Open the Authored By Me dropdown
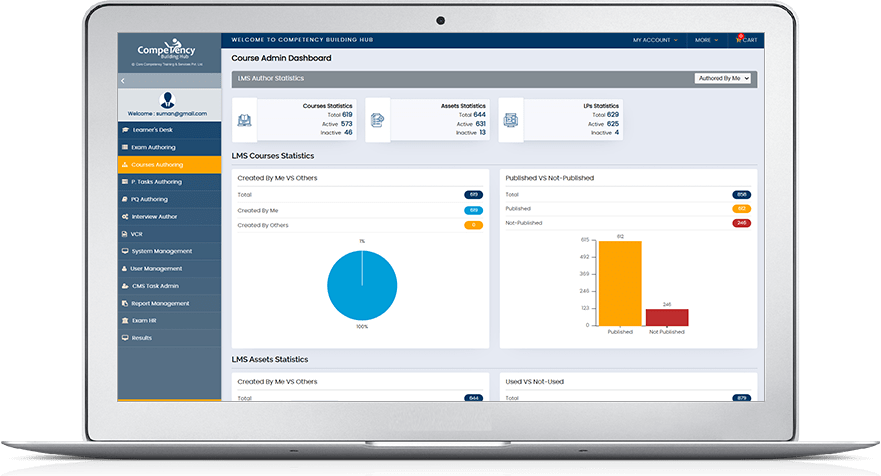The width and height of the screenshot is (881, 476). (x=722, y=78)
